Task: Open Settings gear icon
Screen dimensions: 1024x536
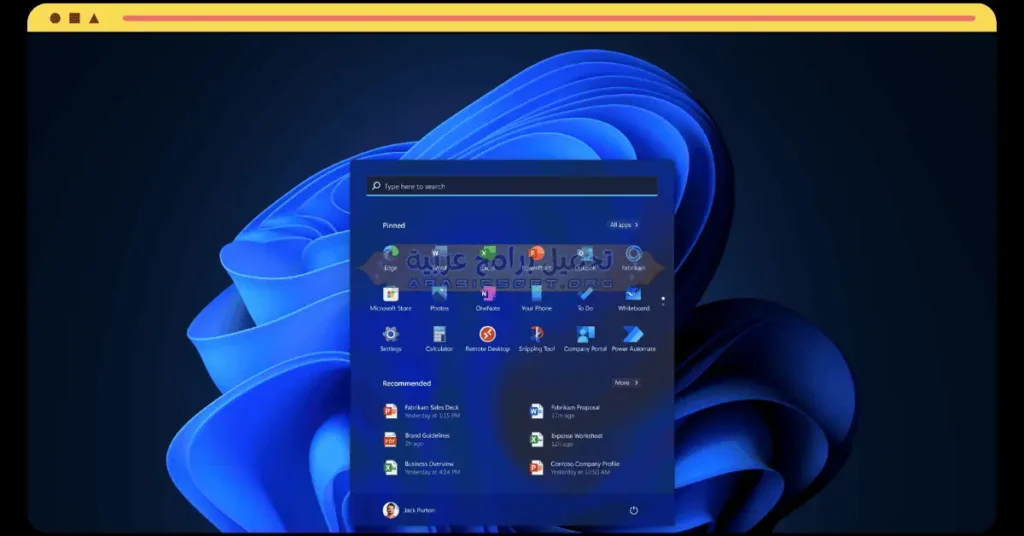Action: pyautogui.click(x=391, y=334)
